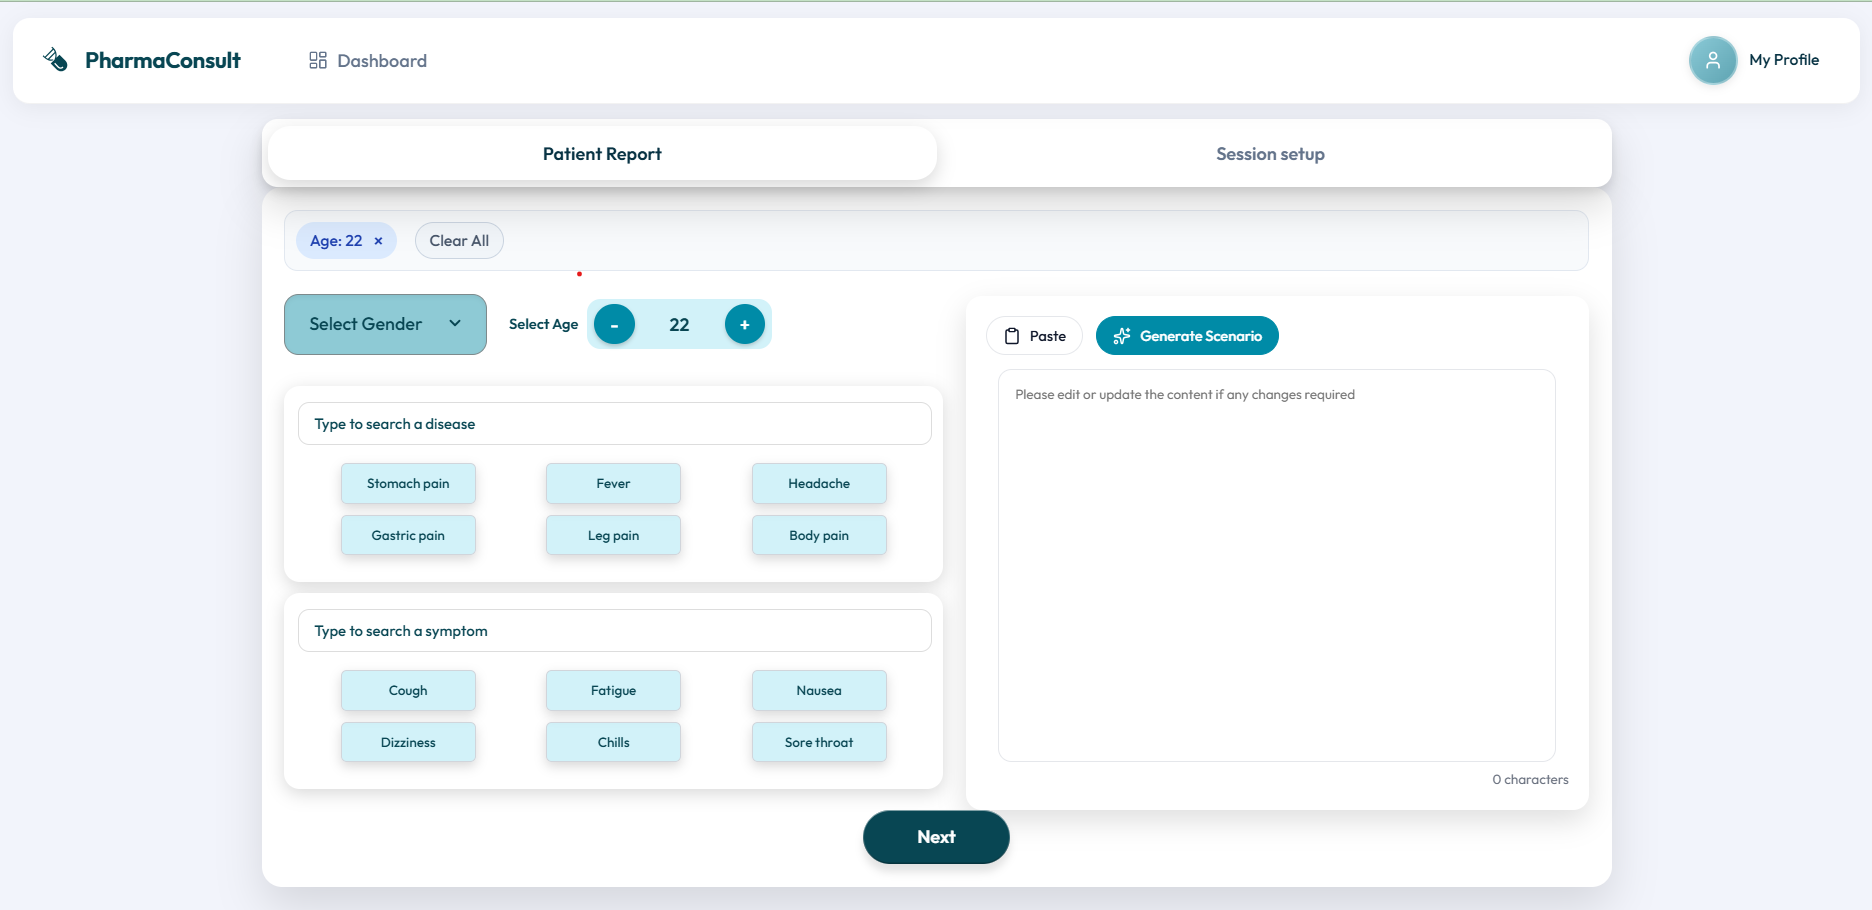Open the disease search combo box
1872x910 pixels.
pos(613,423)
